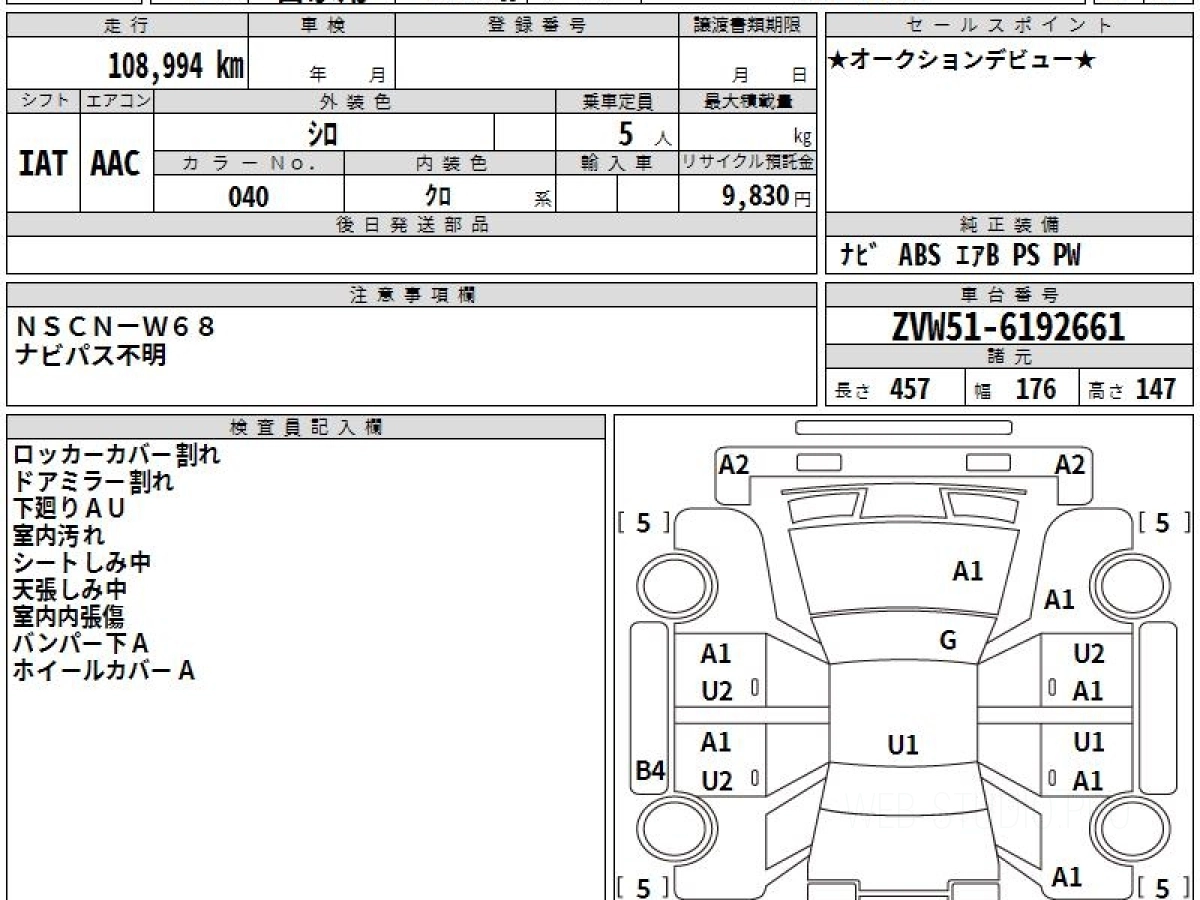The image size is (1200, 900).
Task: Select the 外装色 header
Action: (x=355, y=101)
